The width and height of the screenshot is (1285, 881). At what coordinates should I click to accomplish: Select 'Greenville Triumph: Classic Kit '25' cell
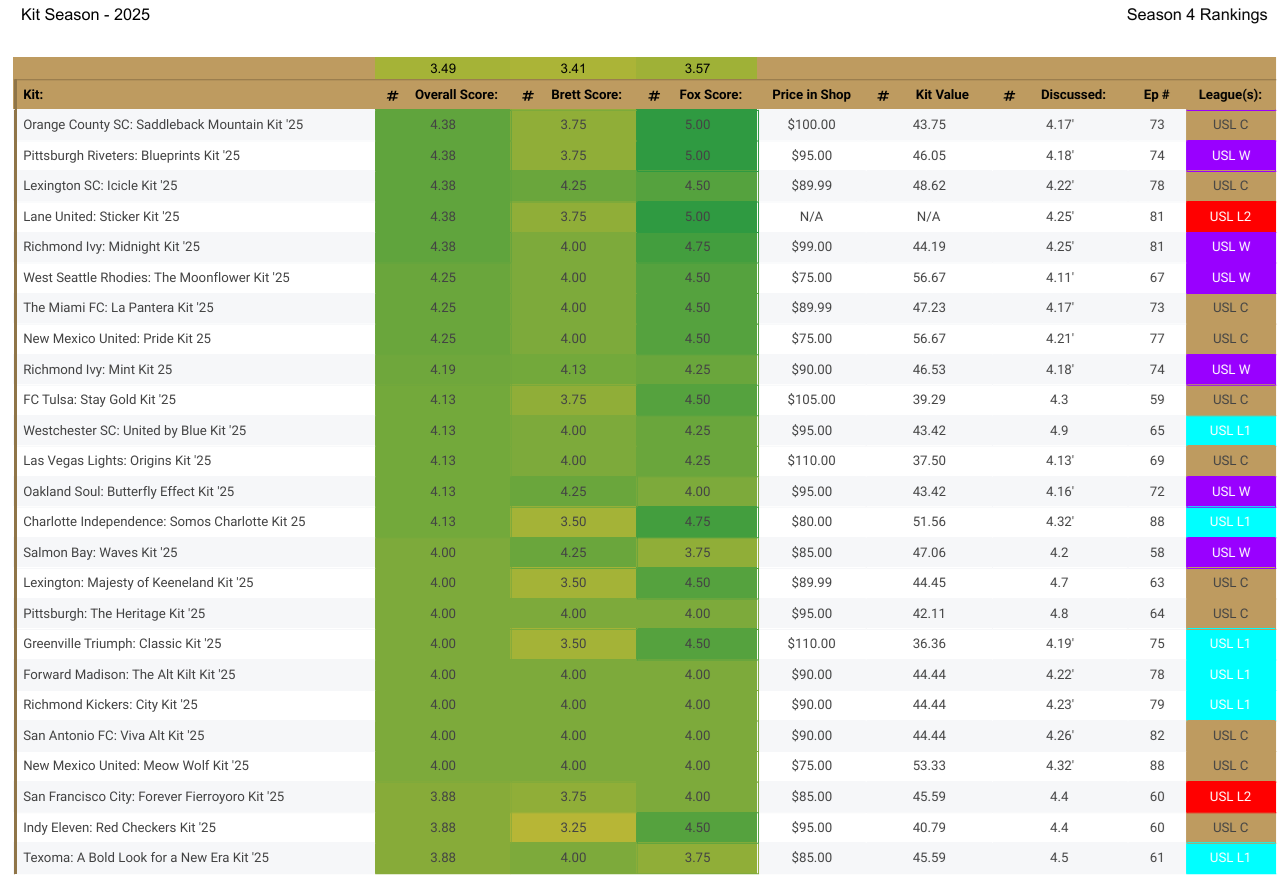(196, 644)
